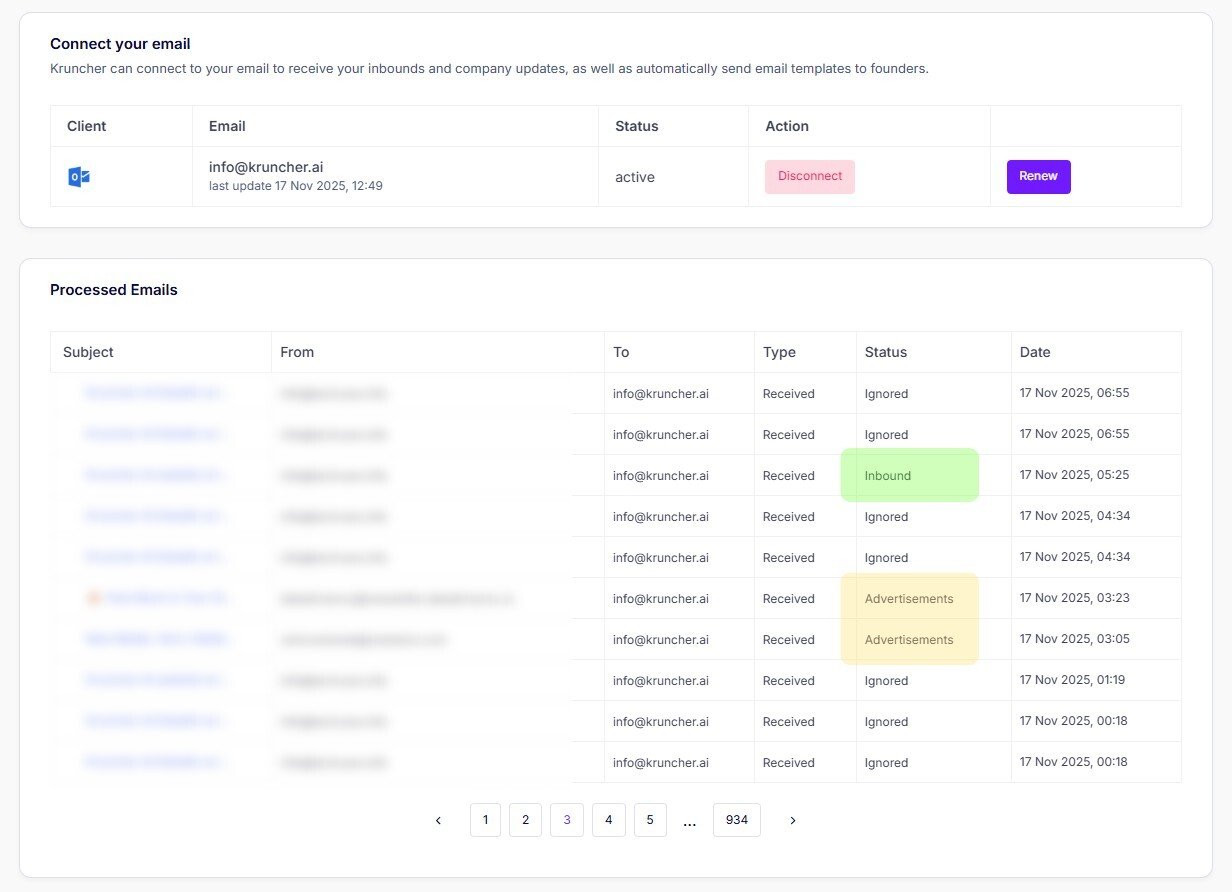
Task: Open page 5 in pagination
Action: coord(650,819)
